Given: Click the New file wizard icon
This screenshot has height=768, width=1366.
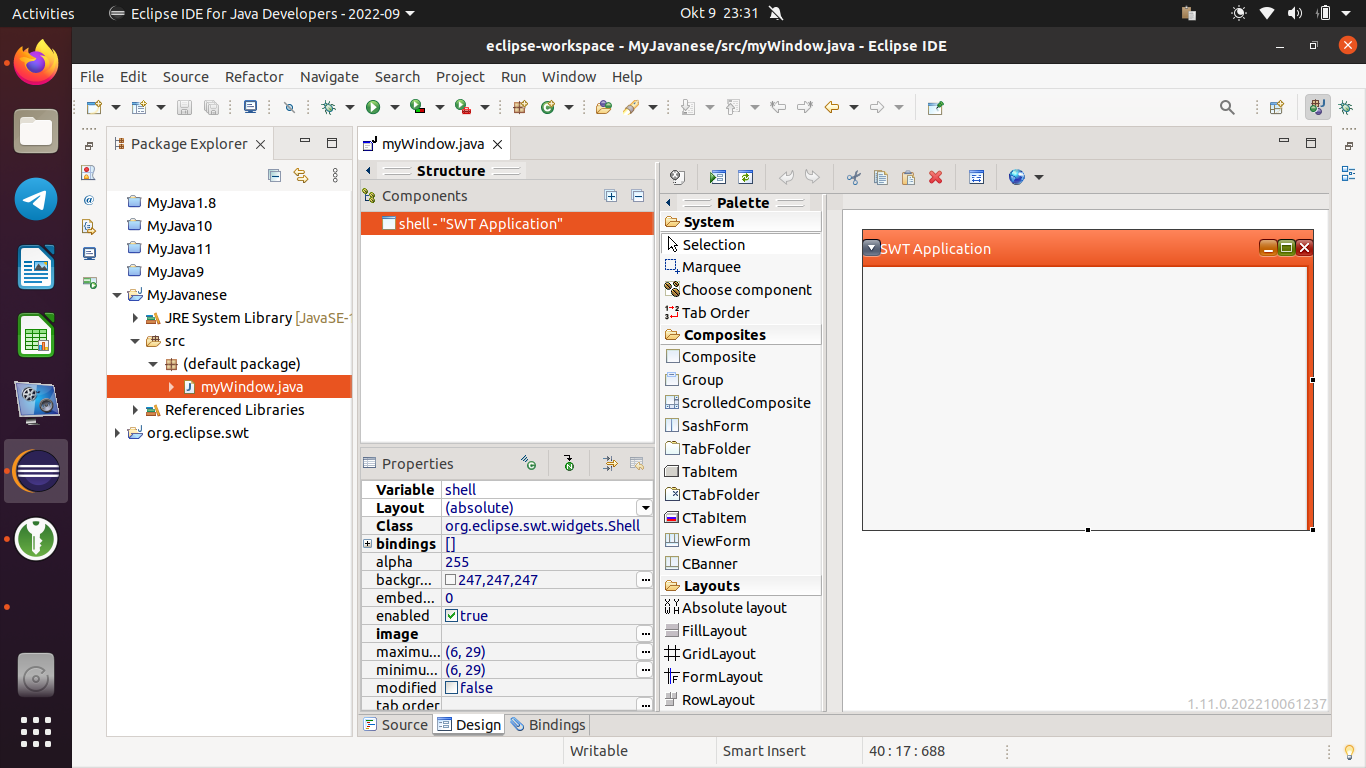Looking at the screenshot, I should 94,107.
